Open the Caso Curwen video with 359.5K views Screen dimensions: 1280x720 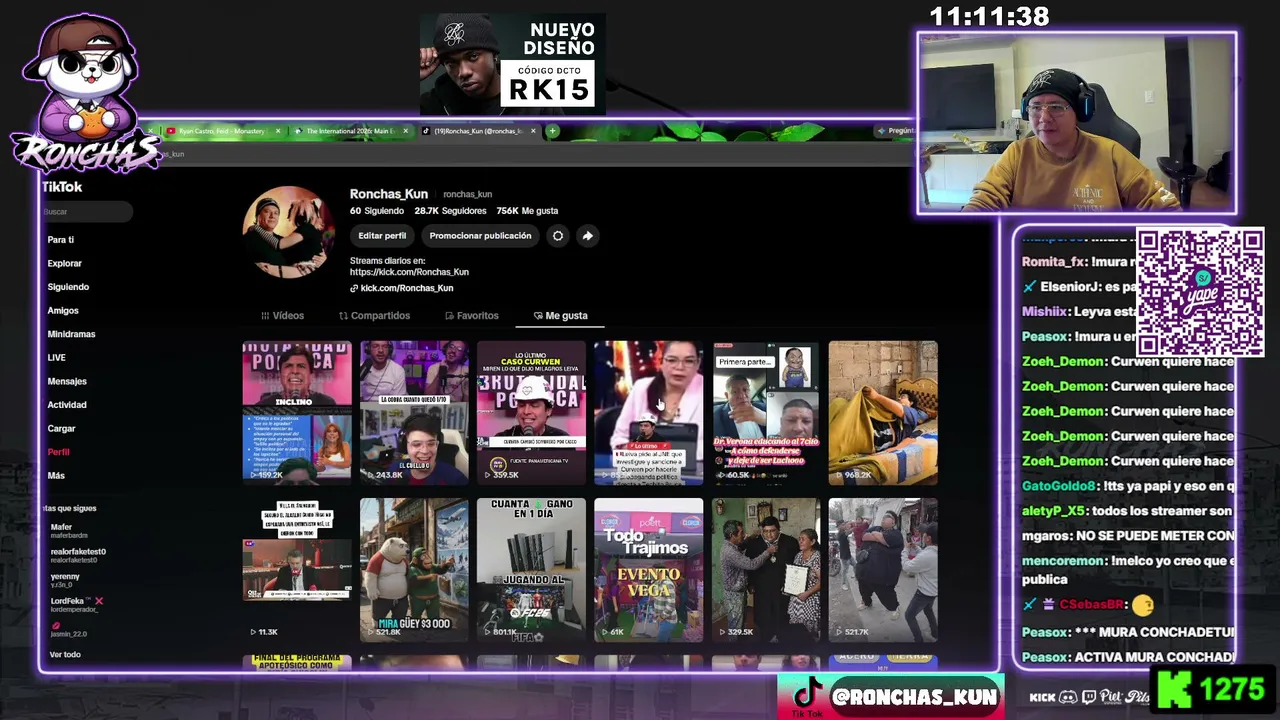point(531,413)
